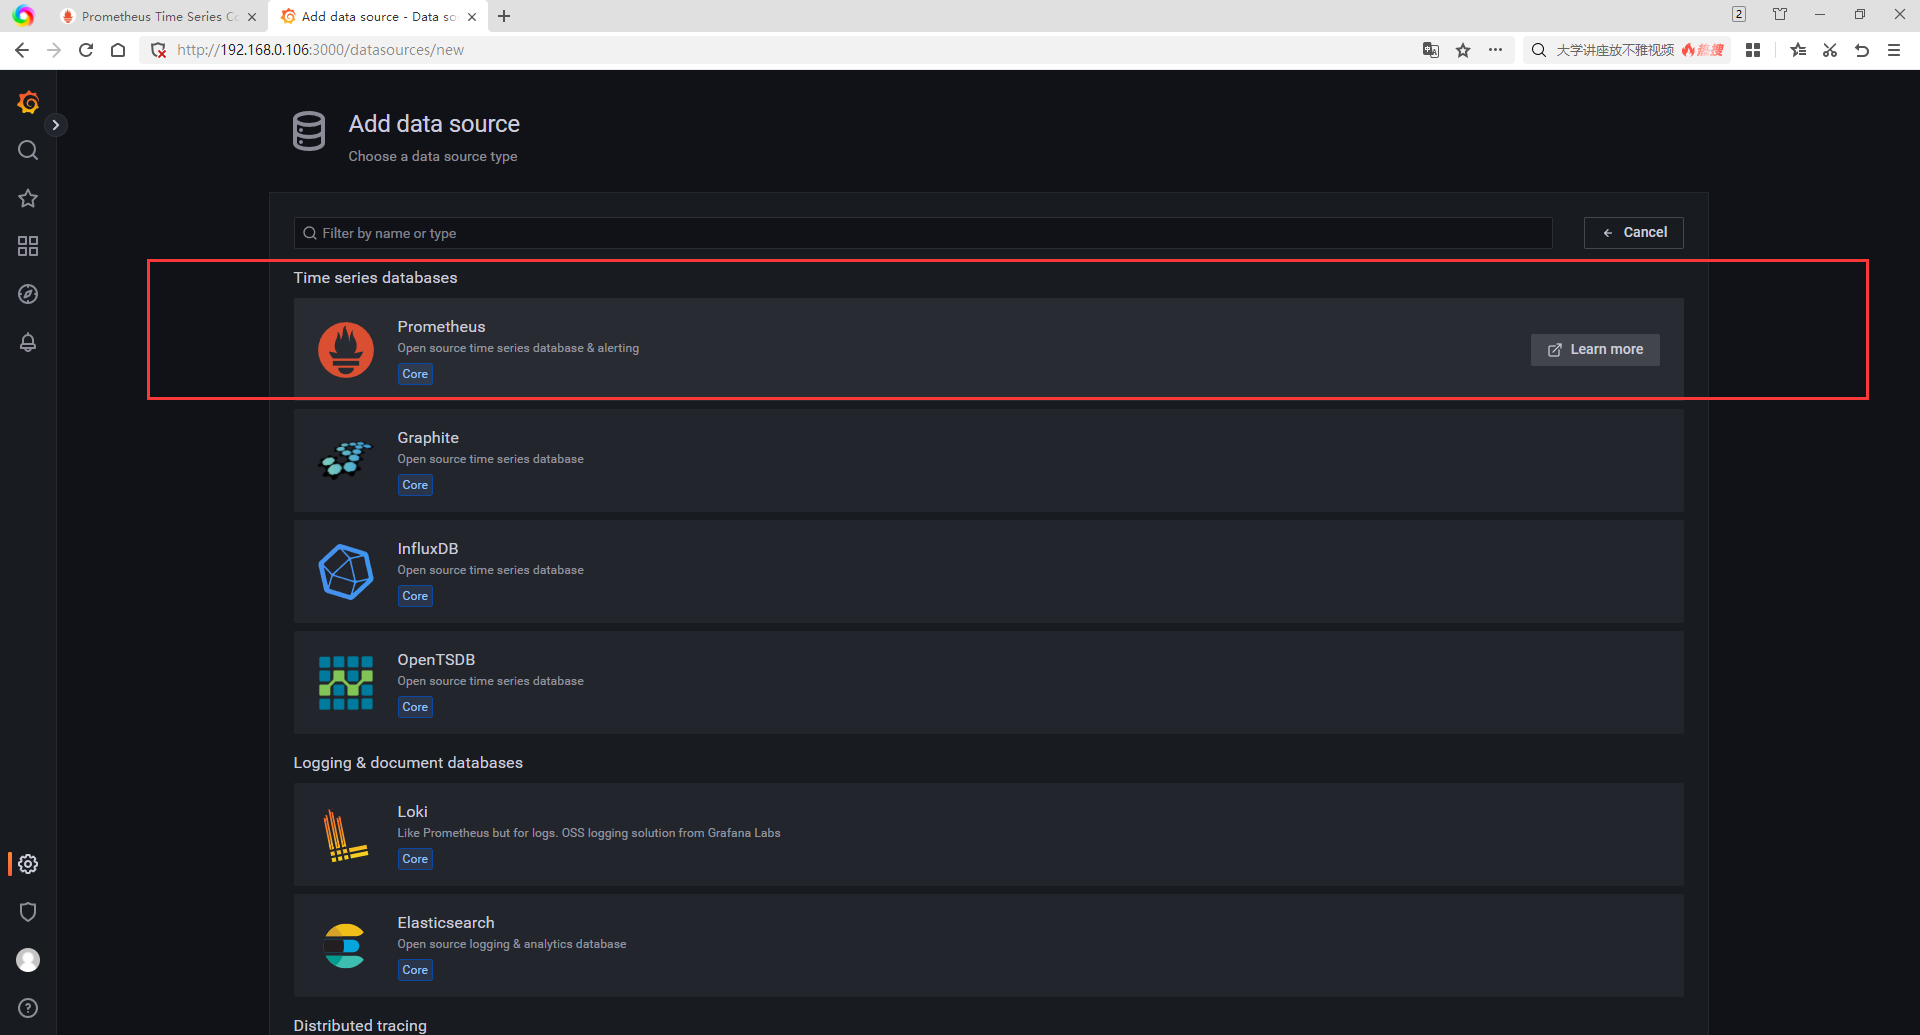Click the address bar URL field

coord(780,50)
